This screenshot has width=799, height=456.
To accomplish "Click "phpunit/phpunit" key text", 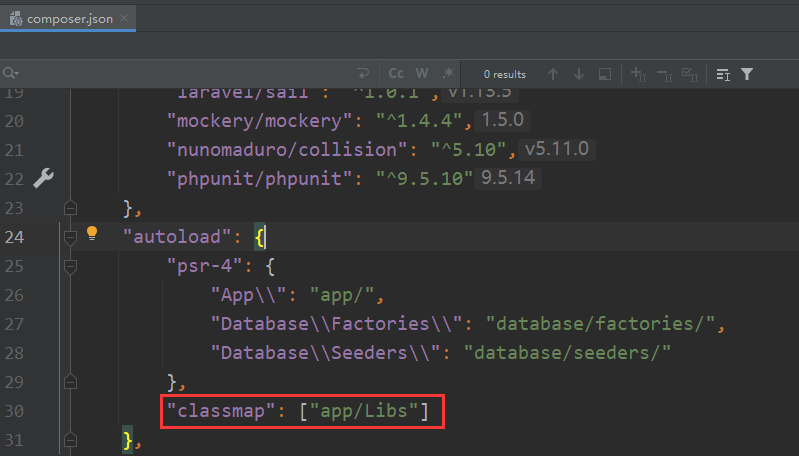I will (x=260, y=179).
